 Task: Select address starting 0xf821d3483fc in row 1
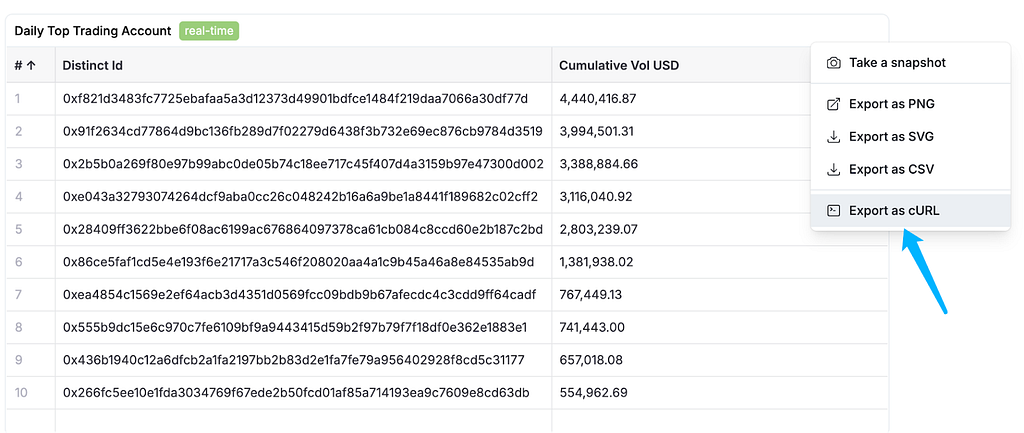[295, 99]
